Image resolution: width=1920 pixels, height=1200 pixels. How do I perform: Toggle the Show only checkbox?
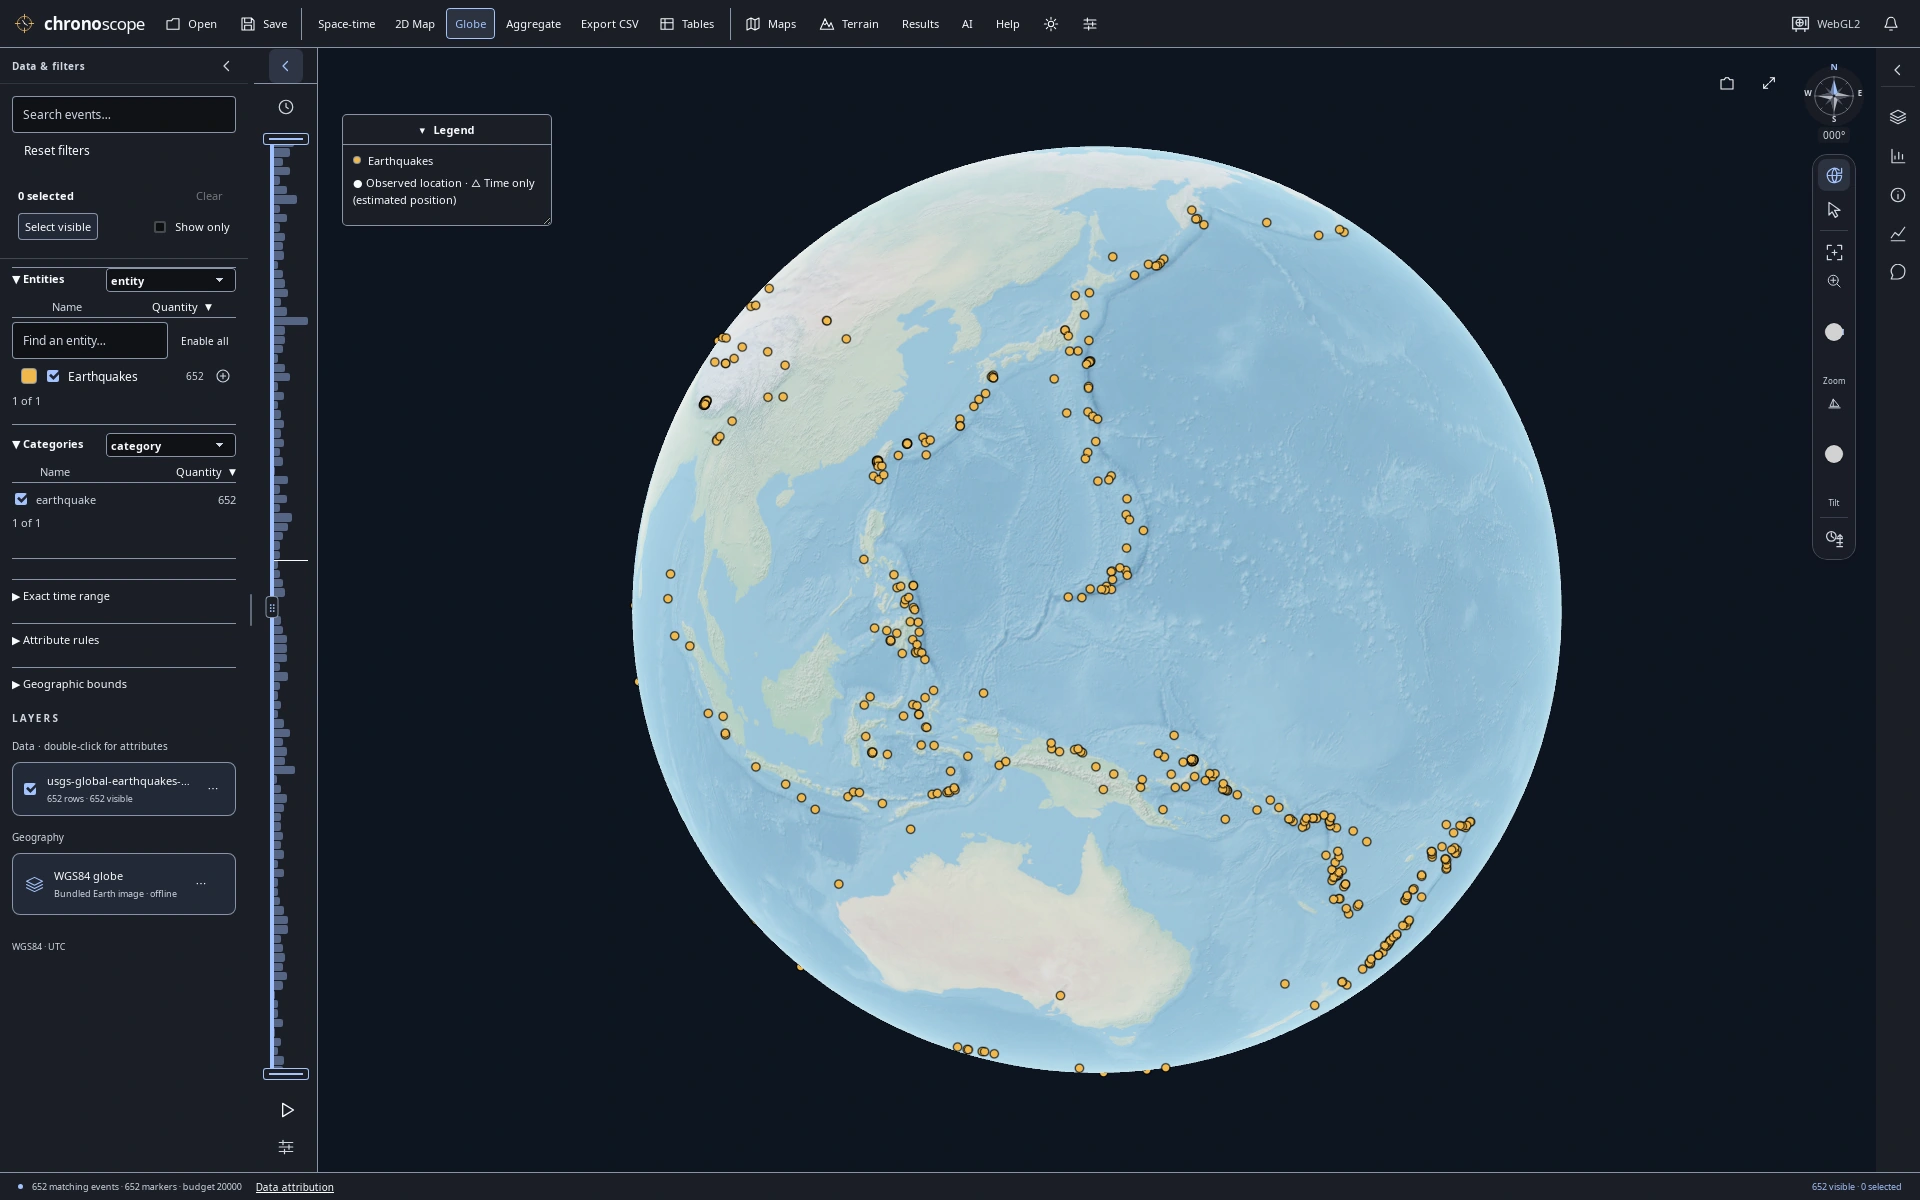[160, 227]
